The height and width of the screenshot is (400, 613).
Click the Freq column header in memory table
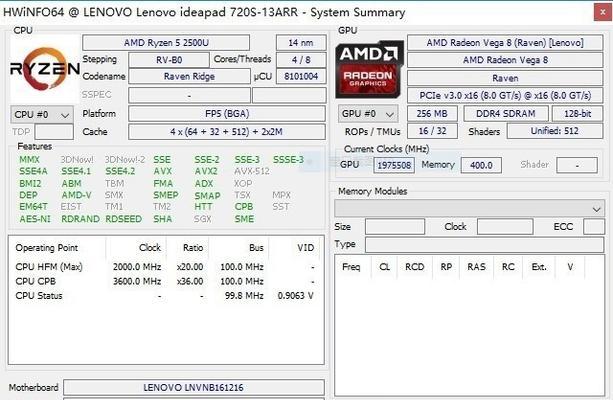(351, 267)
